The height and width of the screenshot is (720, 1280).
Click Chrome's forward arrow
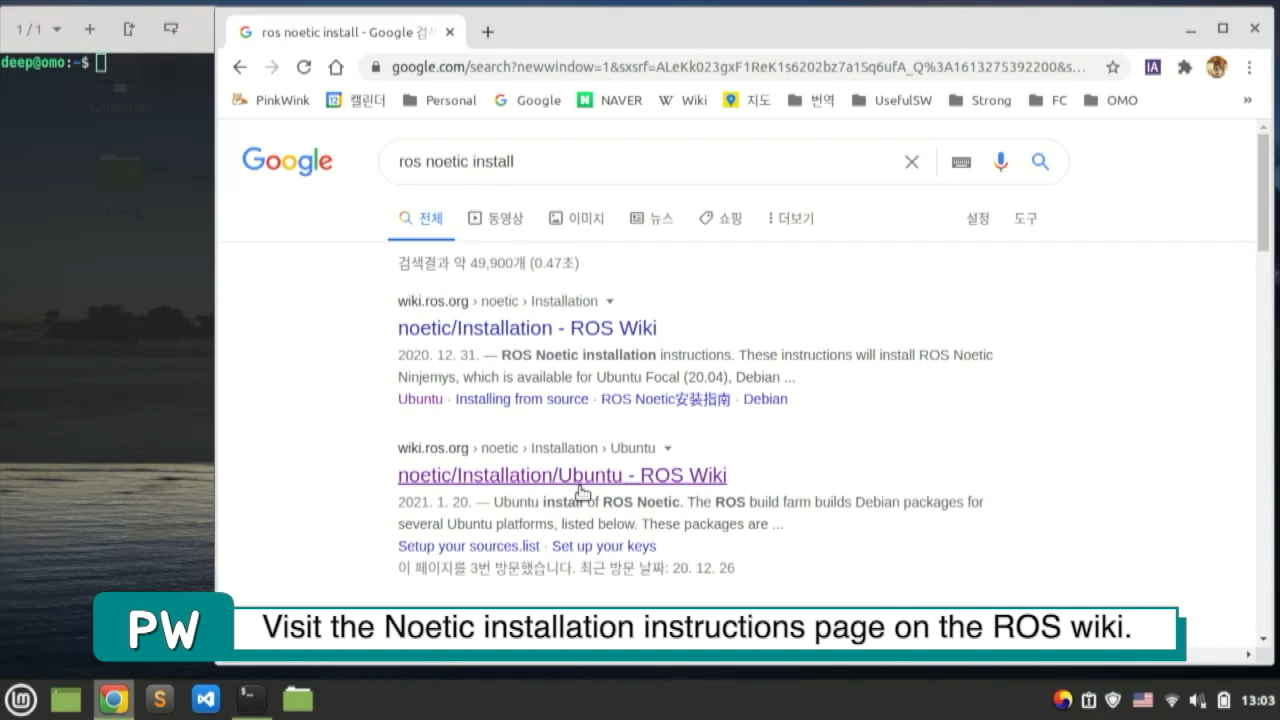click(271, 67)
